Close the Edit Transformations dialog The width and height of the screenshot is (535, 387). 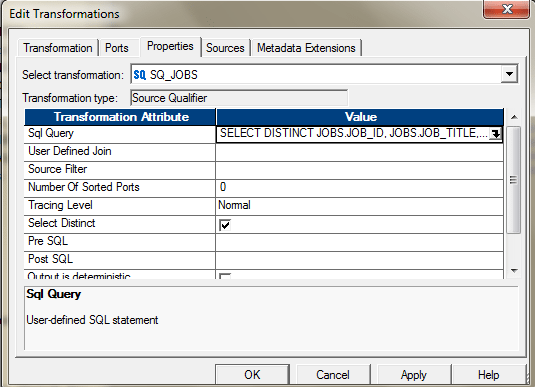pyautogui.click(x=506, y=10)
